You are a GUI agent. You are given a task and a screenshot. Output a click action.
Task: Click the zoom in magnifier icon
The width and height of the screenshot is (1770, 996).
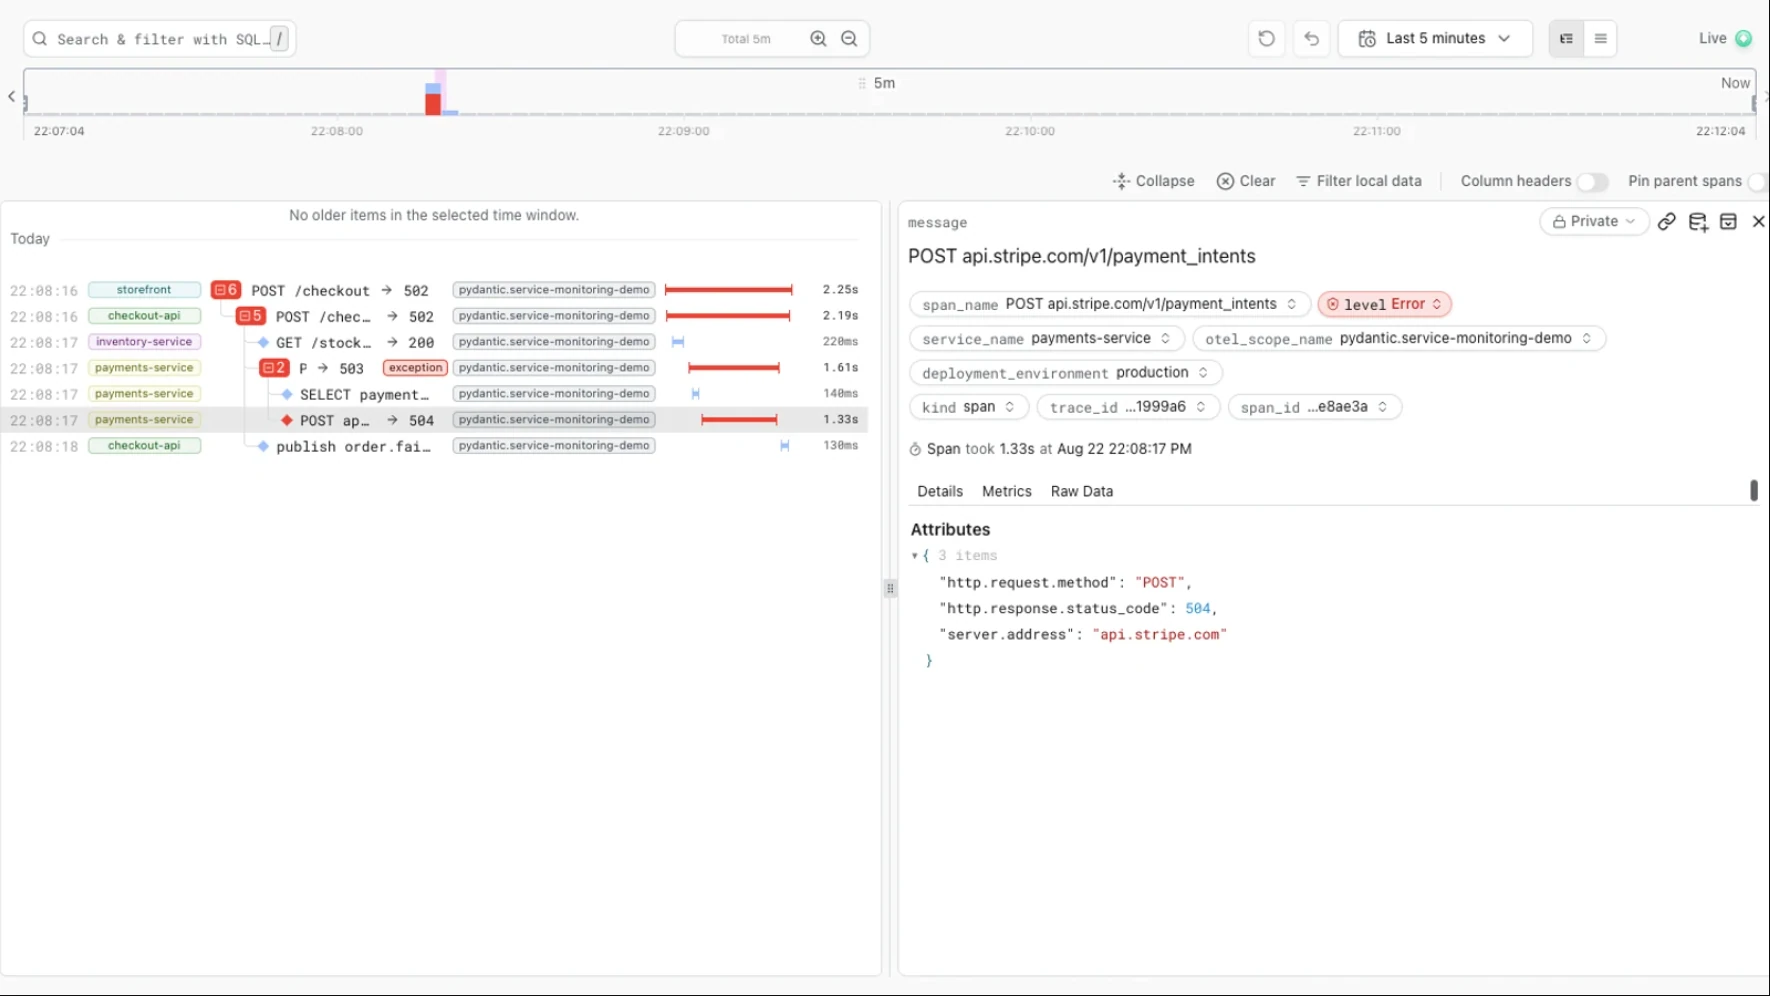pos(818,39)
